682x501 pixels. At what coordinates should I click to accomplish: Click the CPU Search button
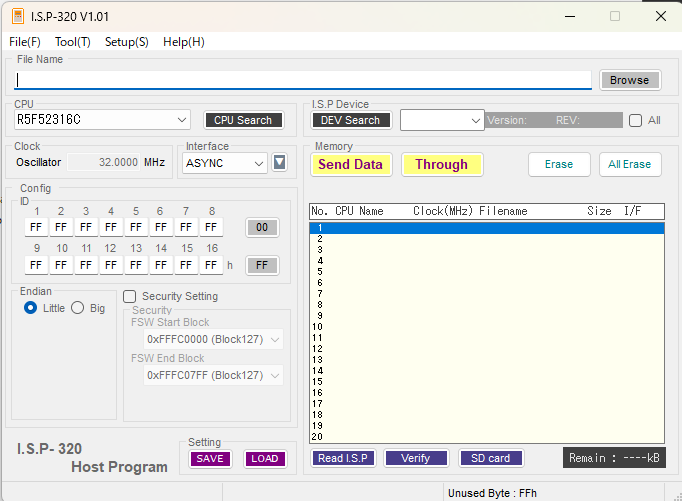pyautogui.click(x=243, y=120)
